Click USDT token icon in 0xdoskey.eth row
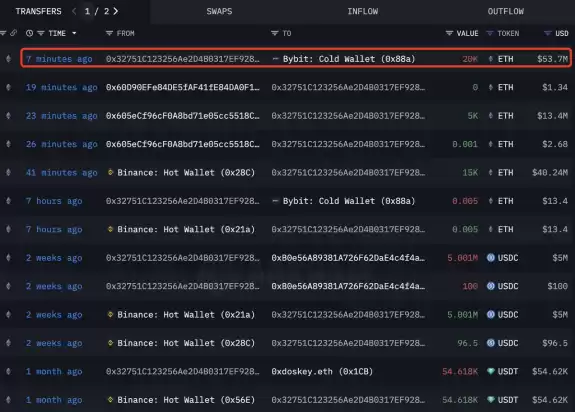This screenshot has height=412, width=575. (x=491, y=371)
